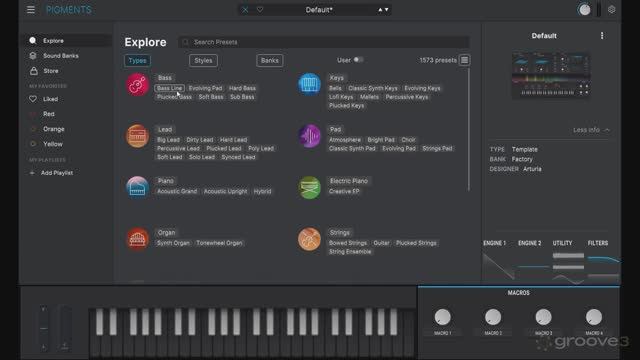Viewport: 640px width, 360px height.
Task: Select the Piano category icon
Action: [x=137, y=187]
